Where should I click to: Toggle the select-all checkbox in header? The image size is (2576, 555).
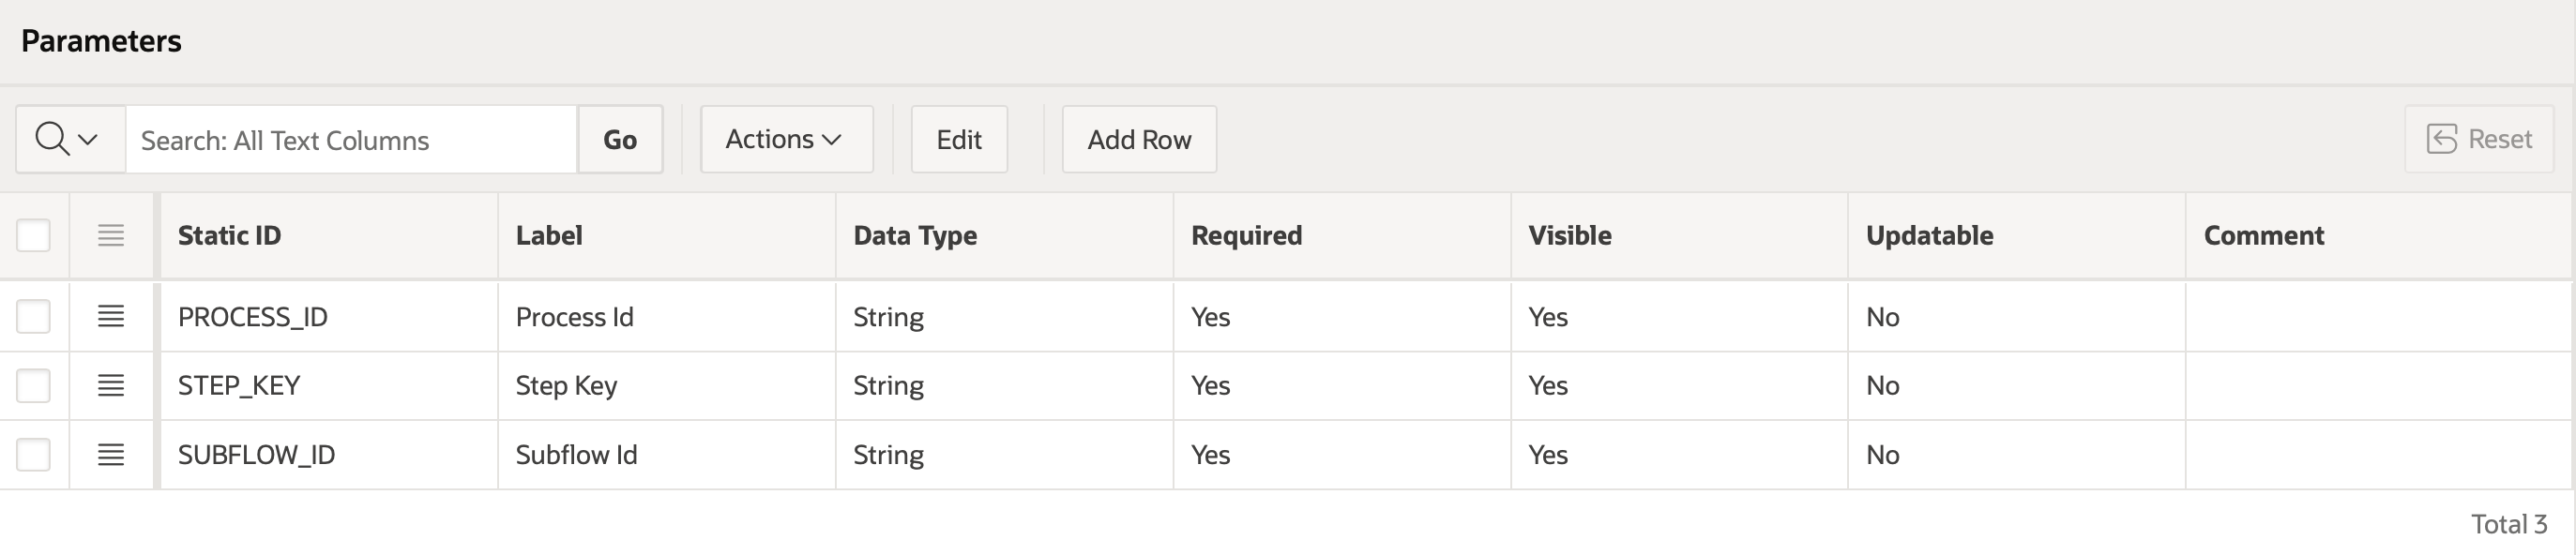tap(34, 235)
